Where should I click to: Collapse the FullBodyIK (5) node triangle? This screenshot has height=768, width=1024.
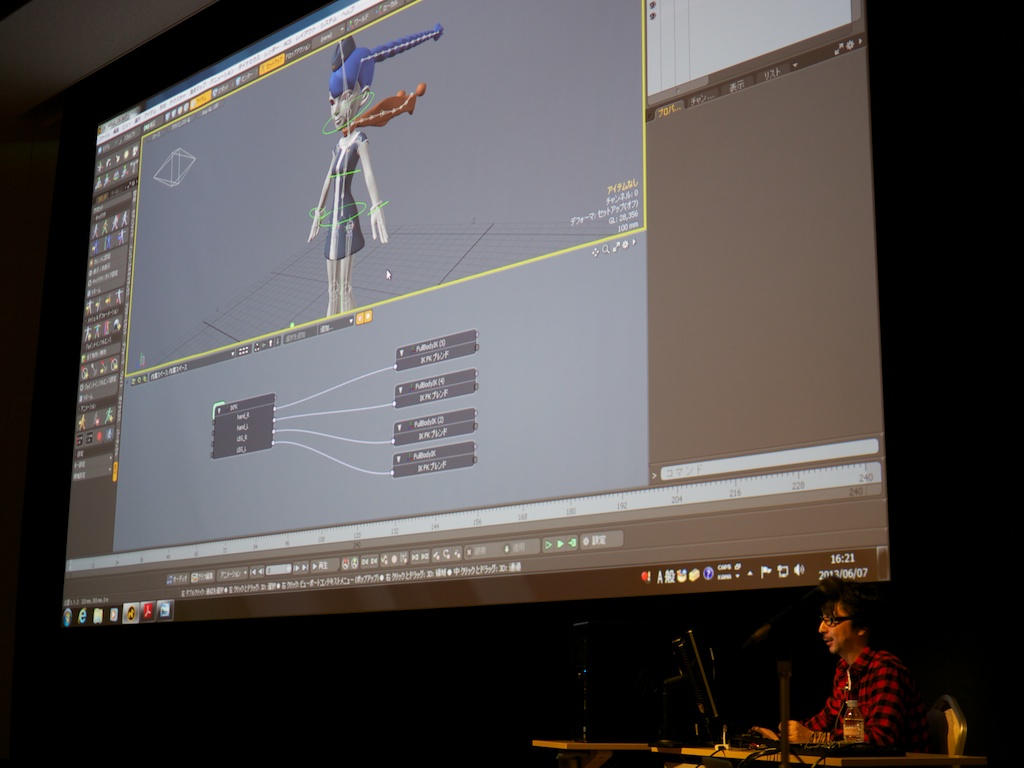401,353
